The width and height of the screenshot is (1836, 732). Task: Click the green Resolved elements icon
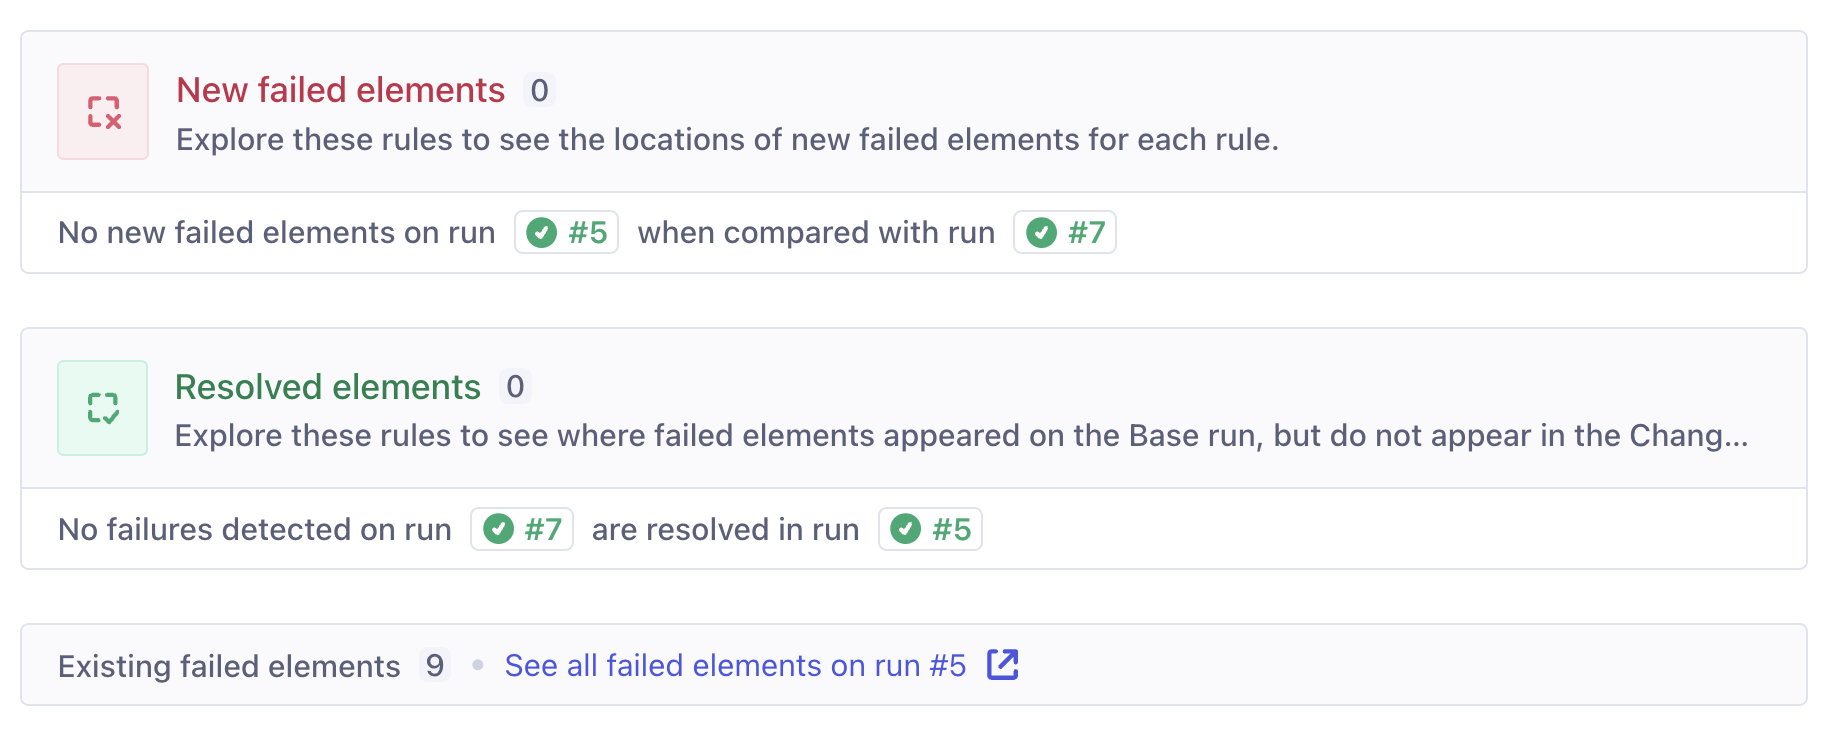tap(102, 407)
